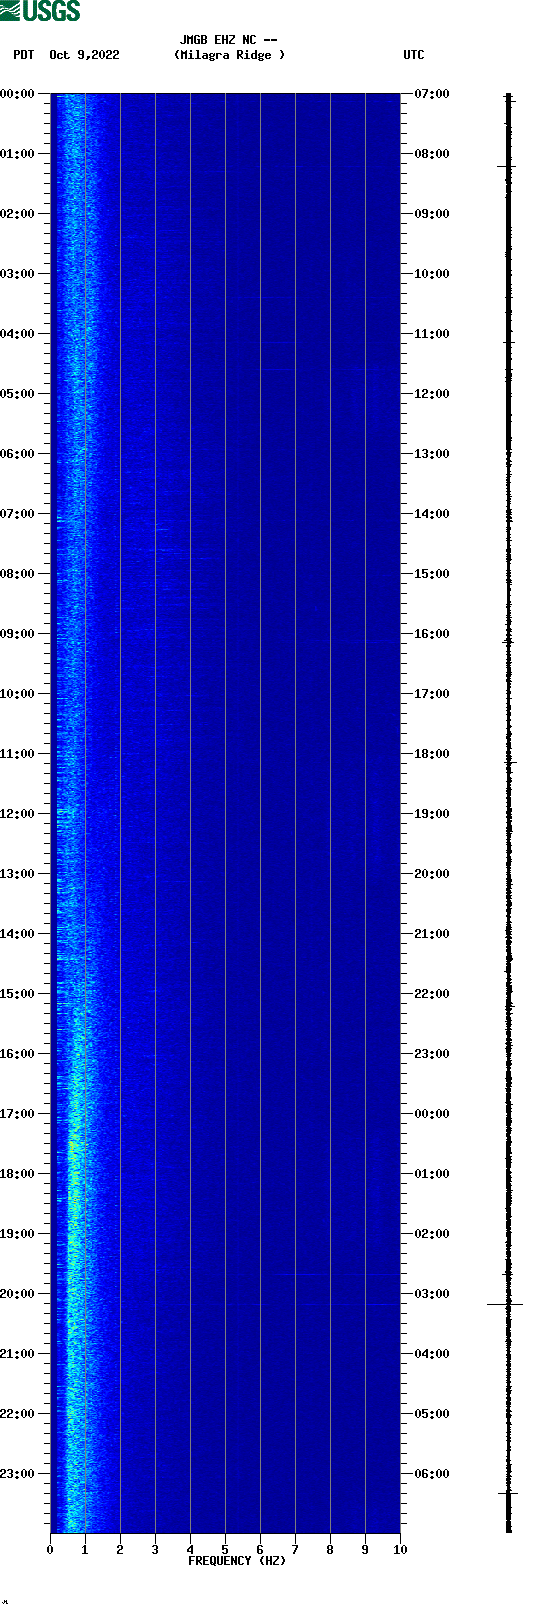Select the 03:00 label on PDT axis
The height and width of the screenshot is (1613, 552).
[x=18, y=274]
